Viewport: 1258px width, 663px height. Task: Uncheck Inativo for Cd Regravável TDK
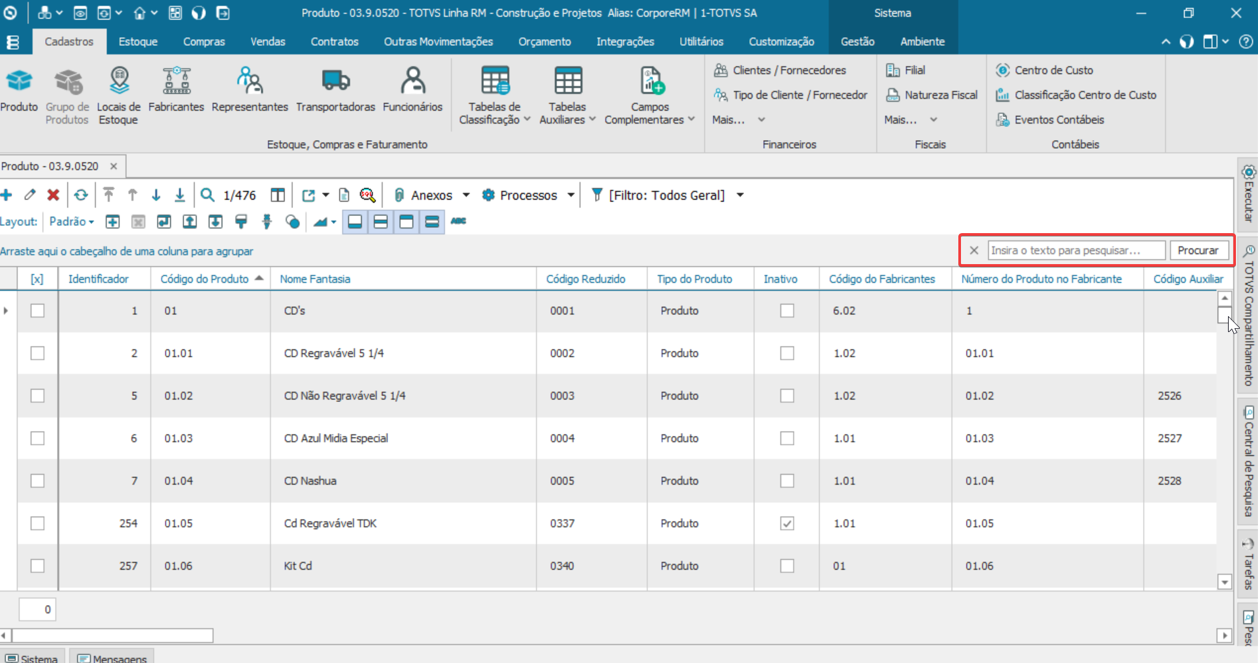787,523
